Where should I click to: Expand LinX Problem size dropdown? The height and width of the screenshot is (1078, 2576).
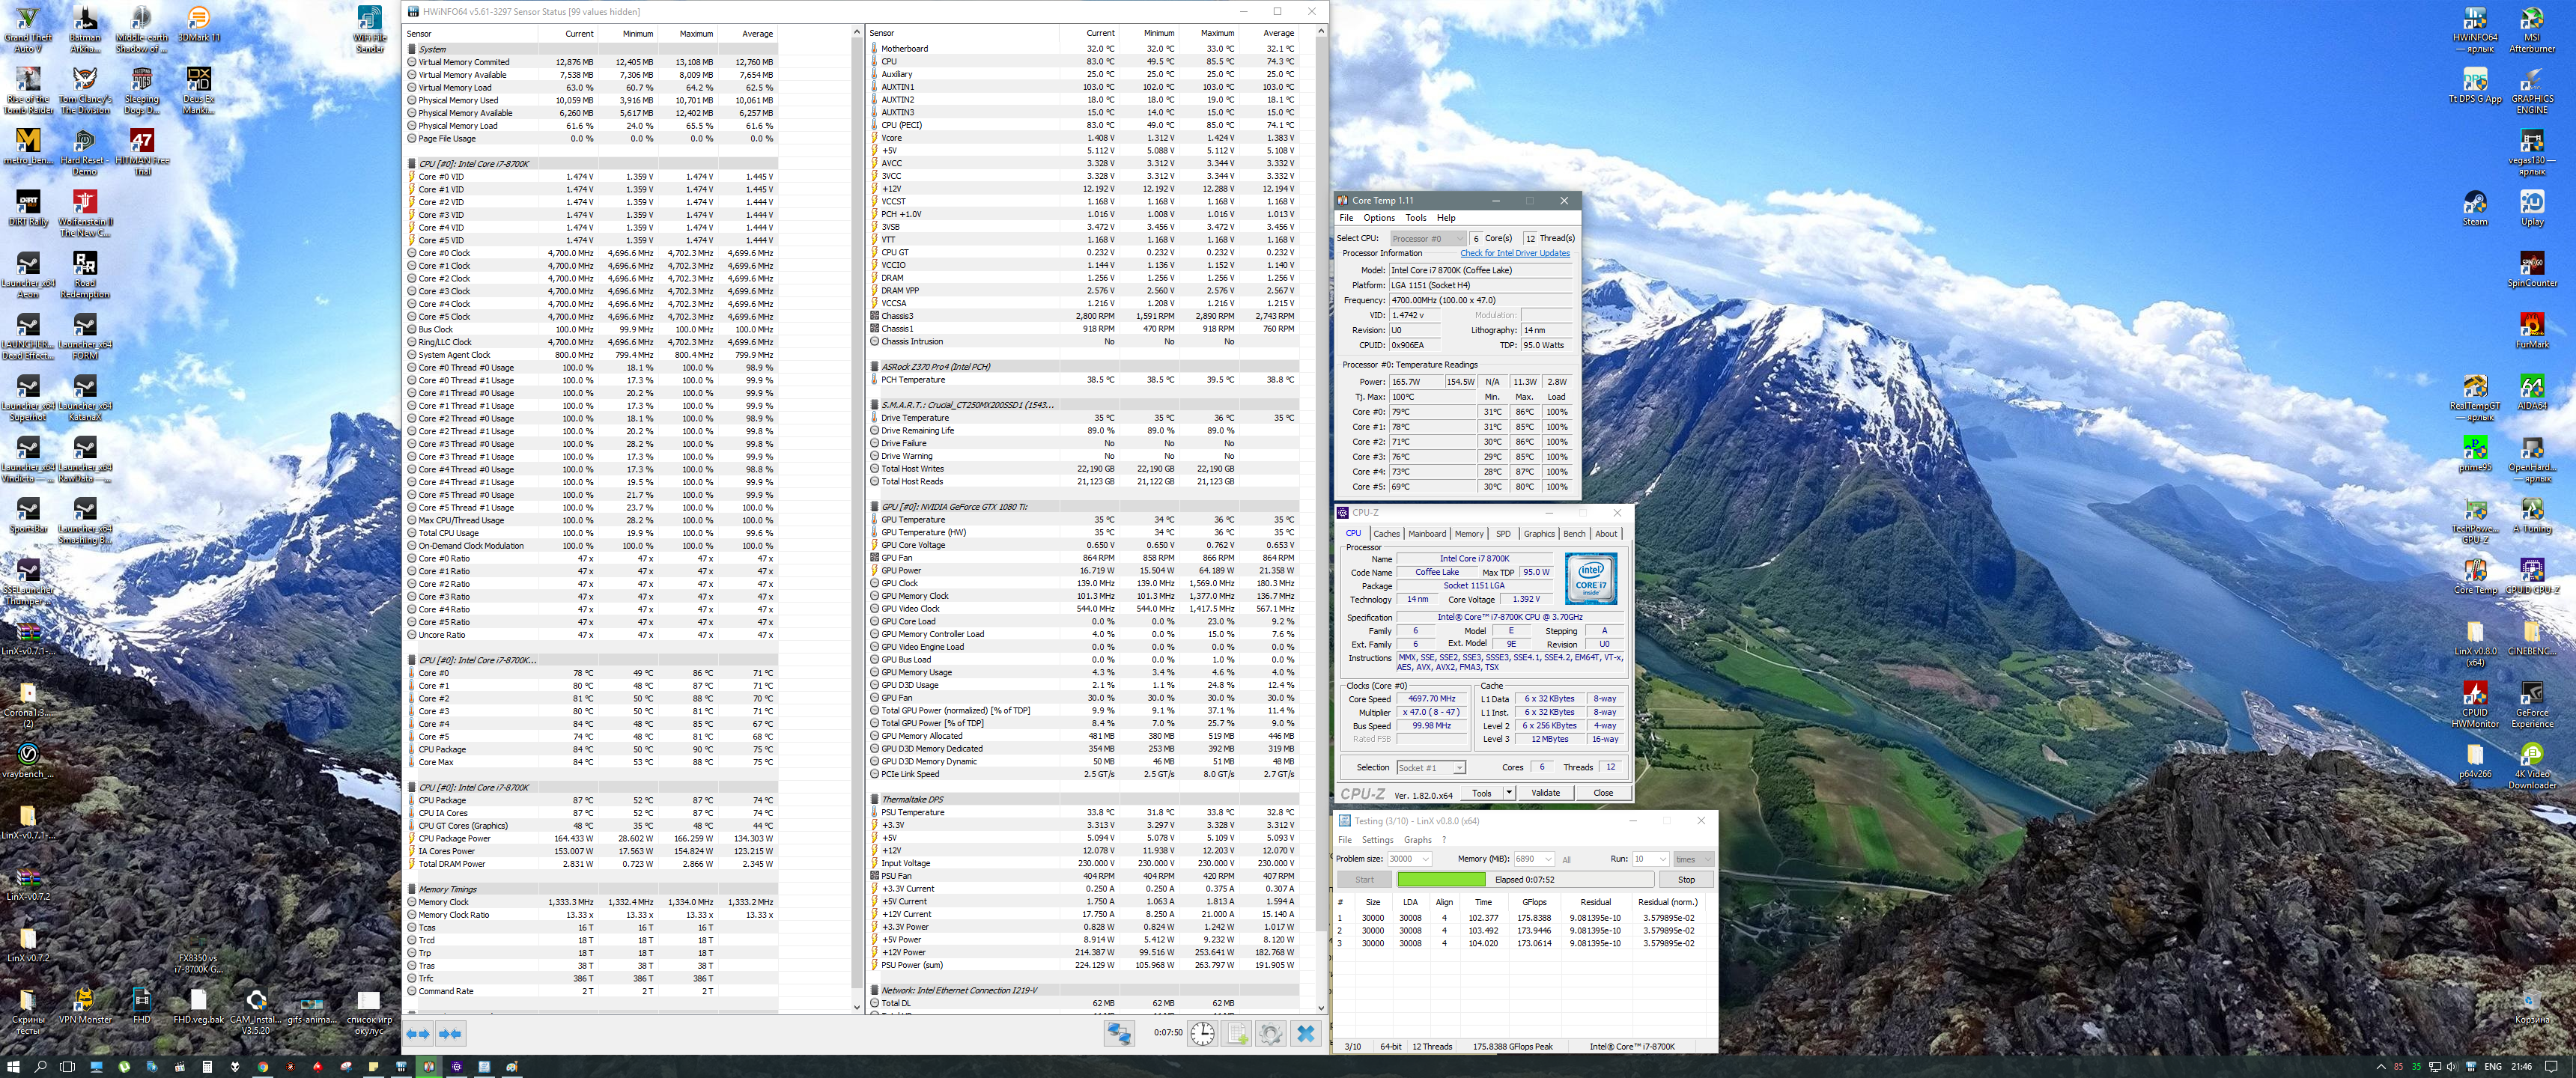pyautogui.click(x=1425, y=859)
